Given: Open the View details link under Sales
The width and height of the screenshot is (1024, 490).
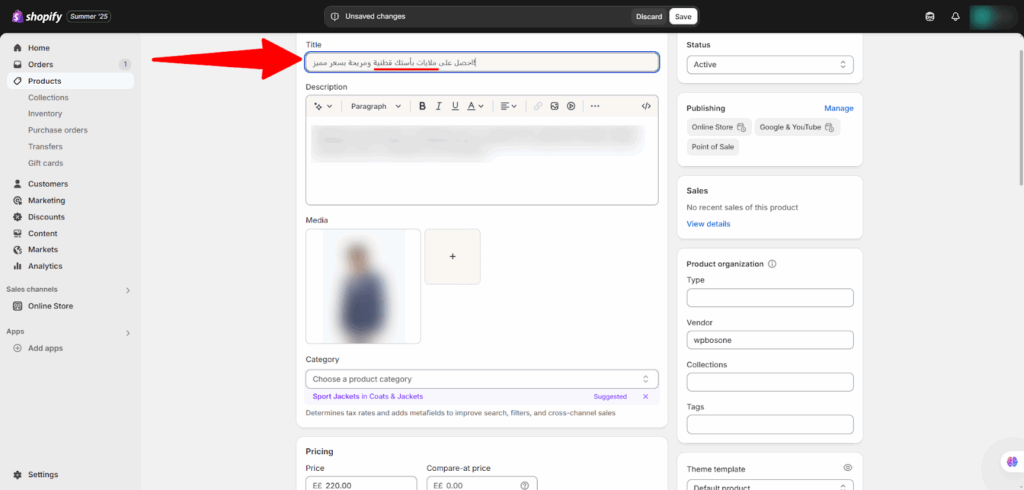Looking at the screenshot, I should tap(708, 224).
